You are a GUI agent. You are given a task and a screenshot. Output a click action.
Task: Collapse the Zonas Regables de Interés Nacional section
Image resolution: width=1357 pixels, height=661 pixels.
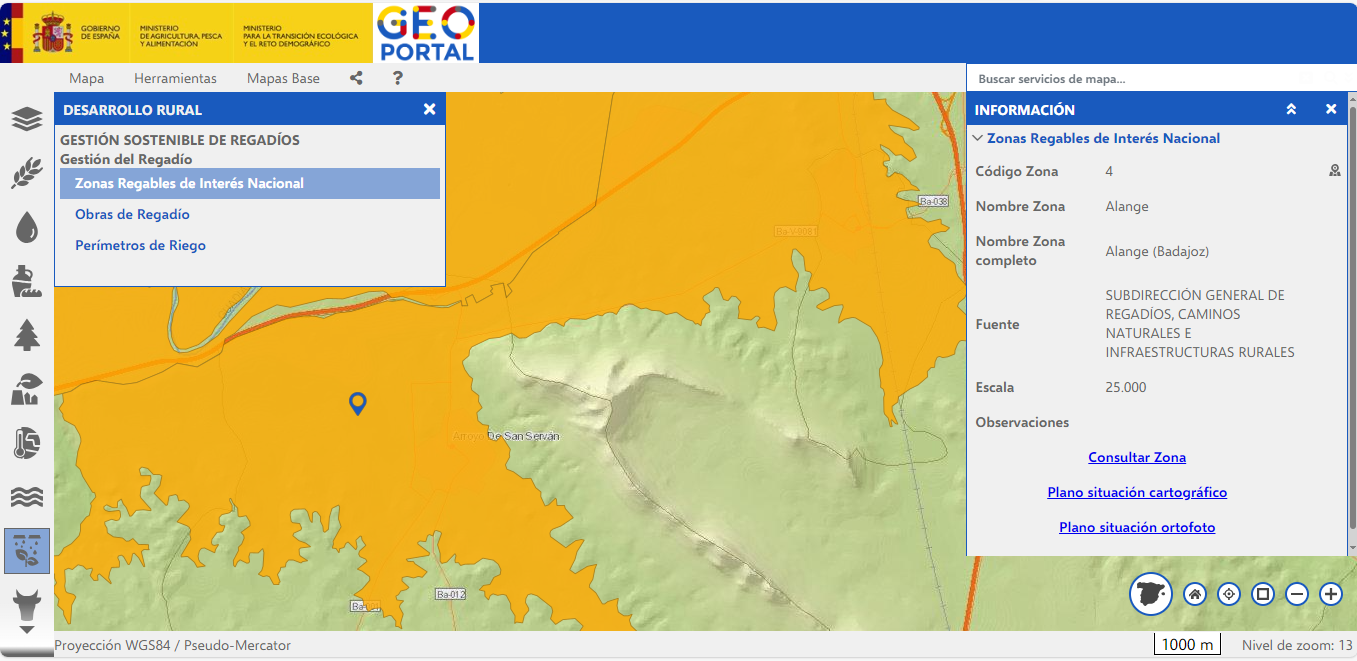[x=978, y=139]
